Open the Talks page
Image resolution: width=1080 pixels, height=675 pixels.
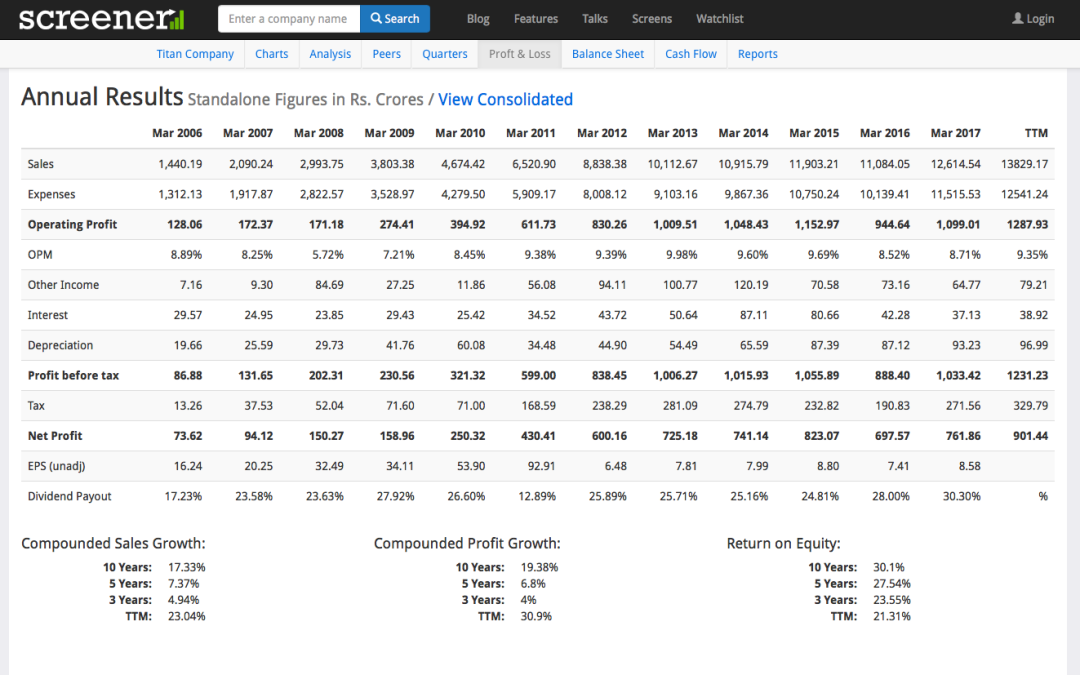point(594,19)
